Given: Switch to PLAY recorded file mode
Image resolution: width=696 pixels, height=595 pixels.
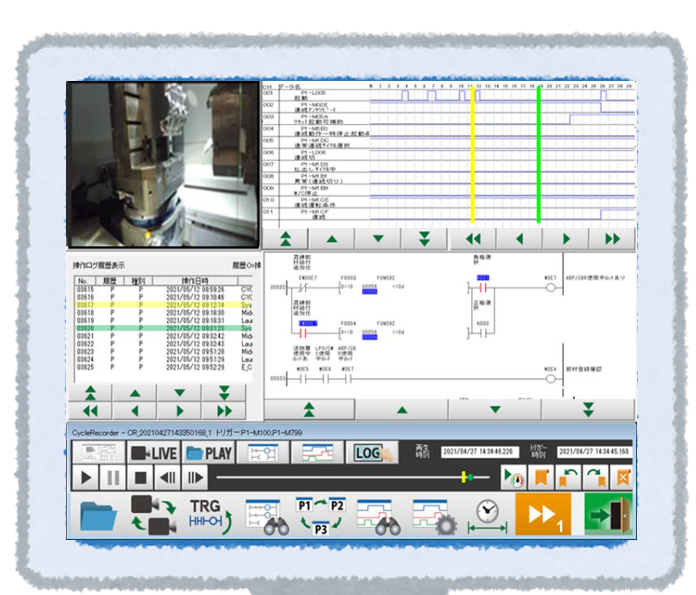Looking at the screenshot, I should click(x=209, y=452).
